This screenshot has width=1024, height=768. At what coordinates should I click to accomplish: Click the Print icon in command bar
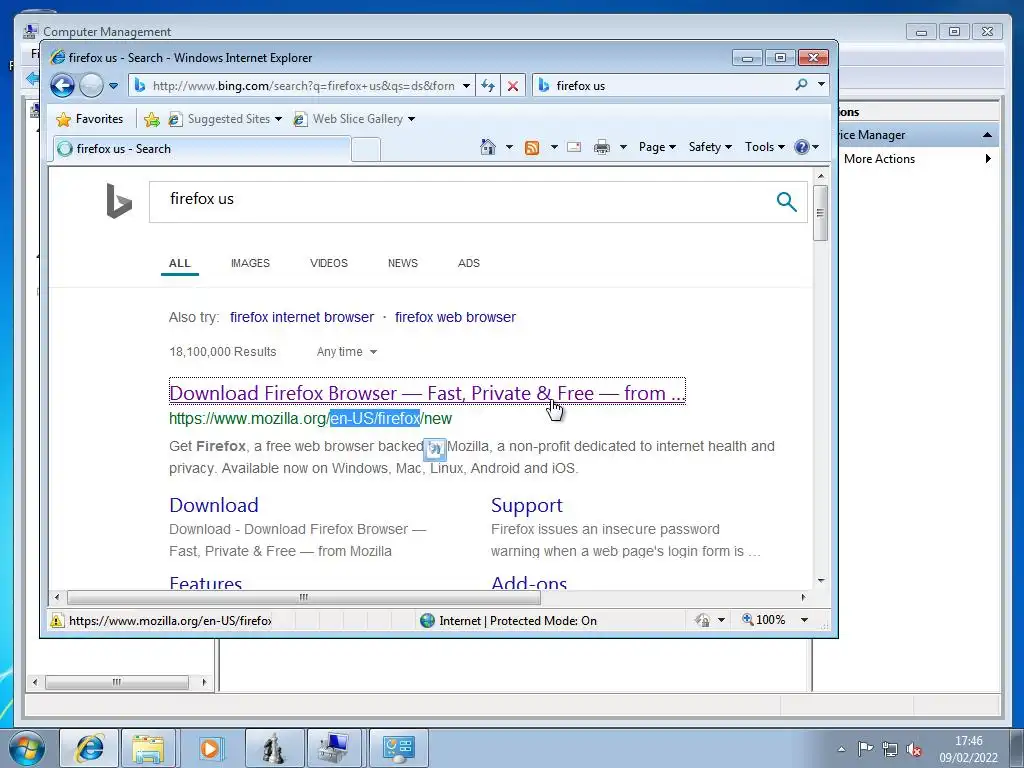tap(601, 147)
